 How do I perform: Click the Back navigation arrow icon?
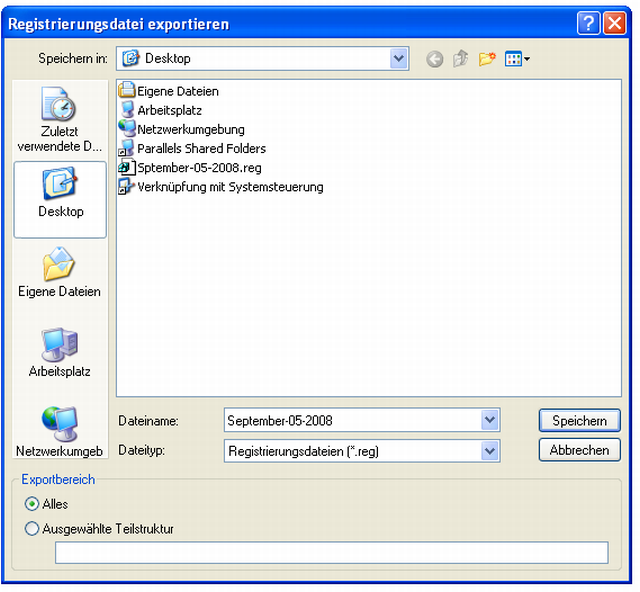435,59
